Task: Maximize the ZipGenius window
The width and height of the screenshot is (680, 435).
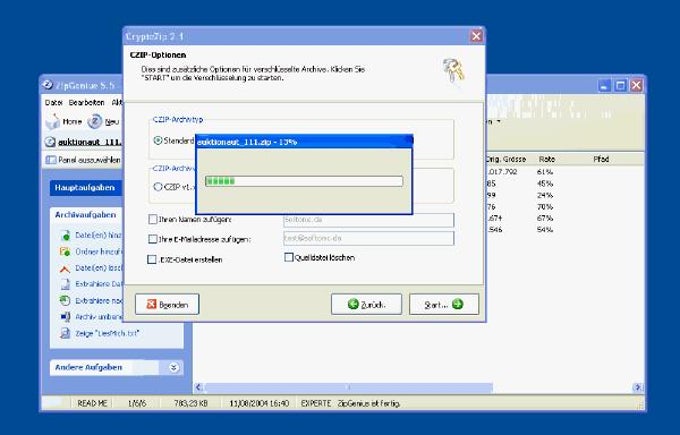Action: 620,85
